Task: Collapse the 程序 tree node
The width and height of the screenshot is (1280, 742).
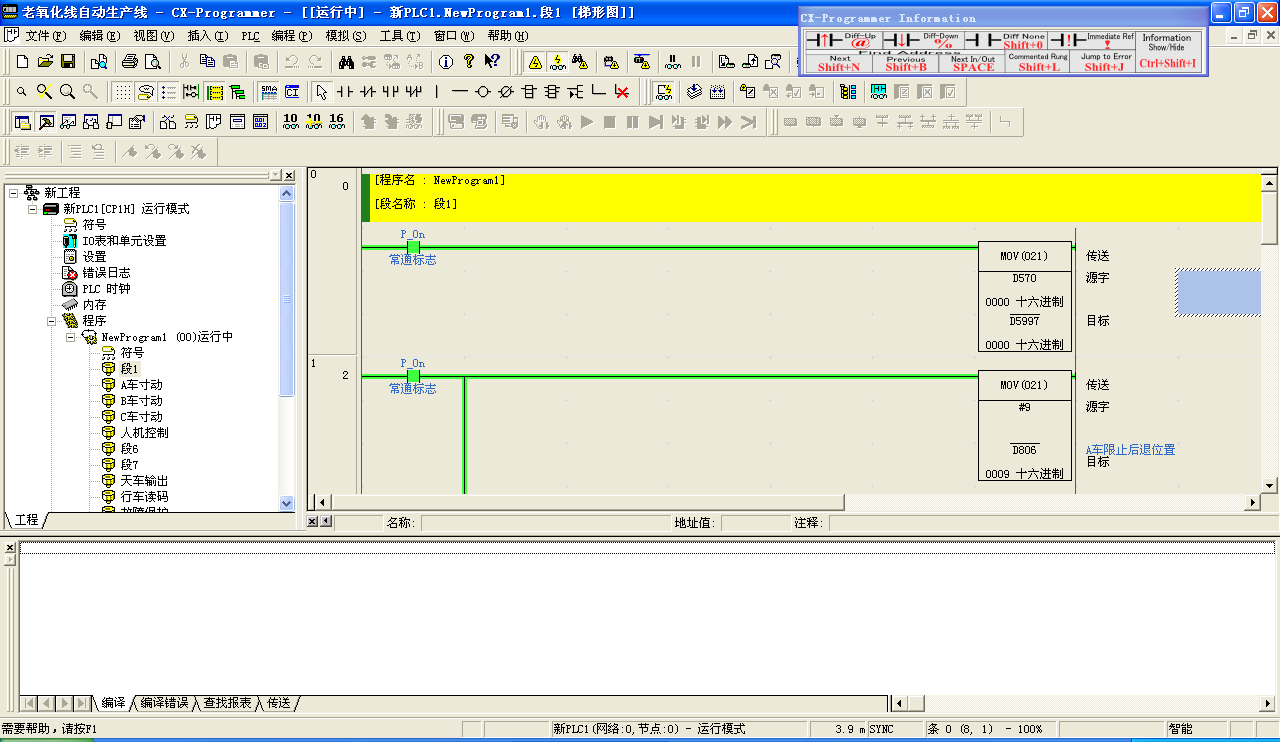Action: point(51,321)
